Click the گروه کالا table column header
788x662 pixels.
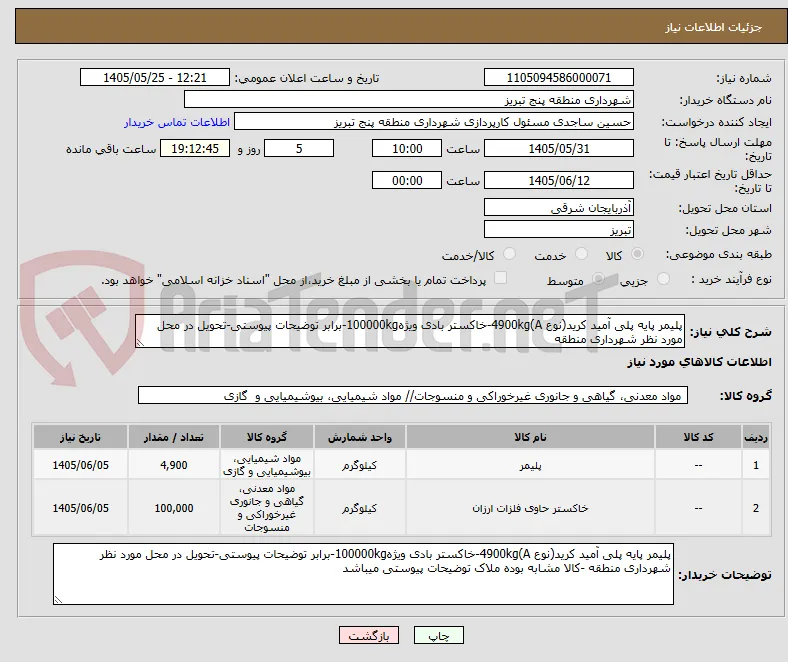coord(267,437)
